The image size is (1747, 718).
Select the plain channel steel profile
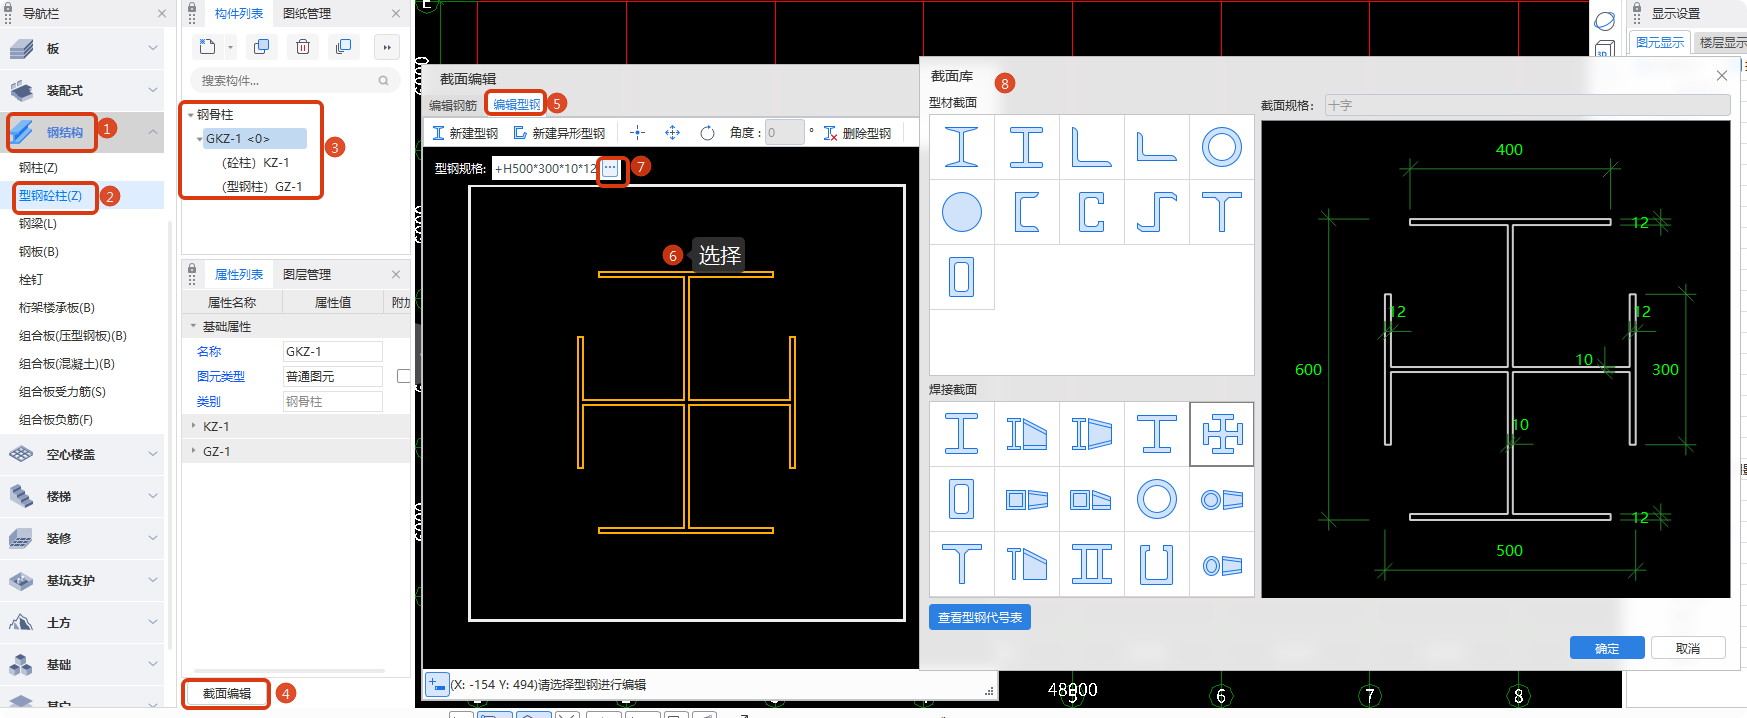(1027, 212)
